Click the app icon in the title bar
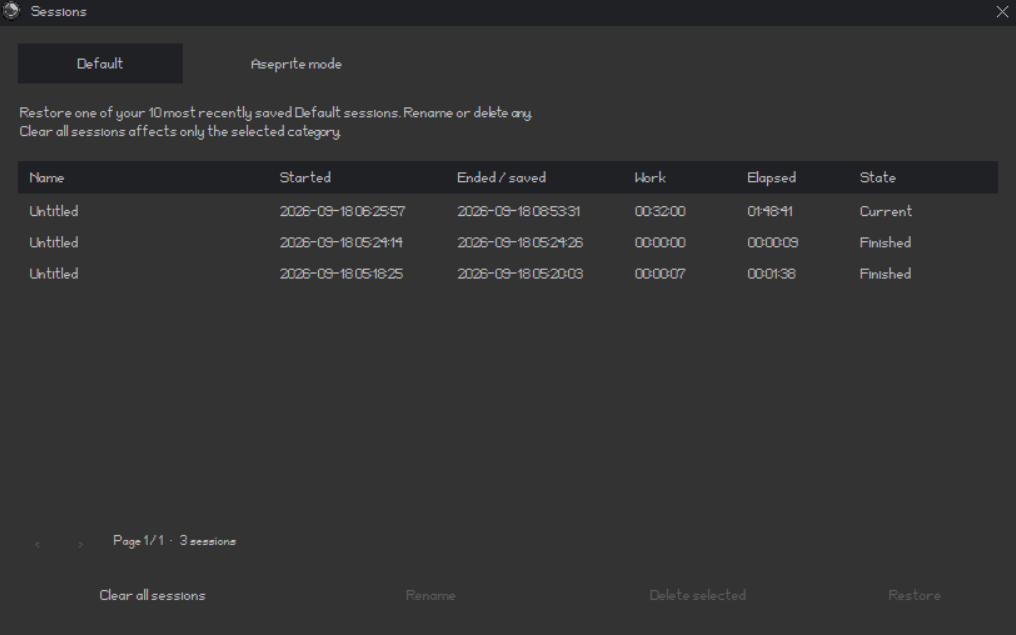This screenshot has height=635, width=1016. [11, 11]
